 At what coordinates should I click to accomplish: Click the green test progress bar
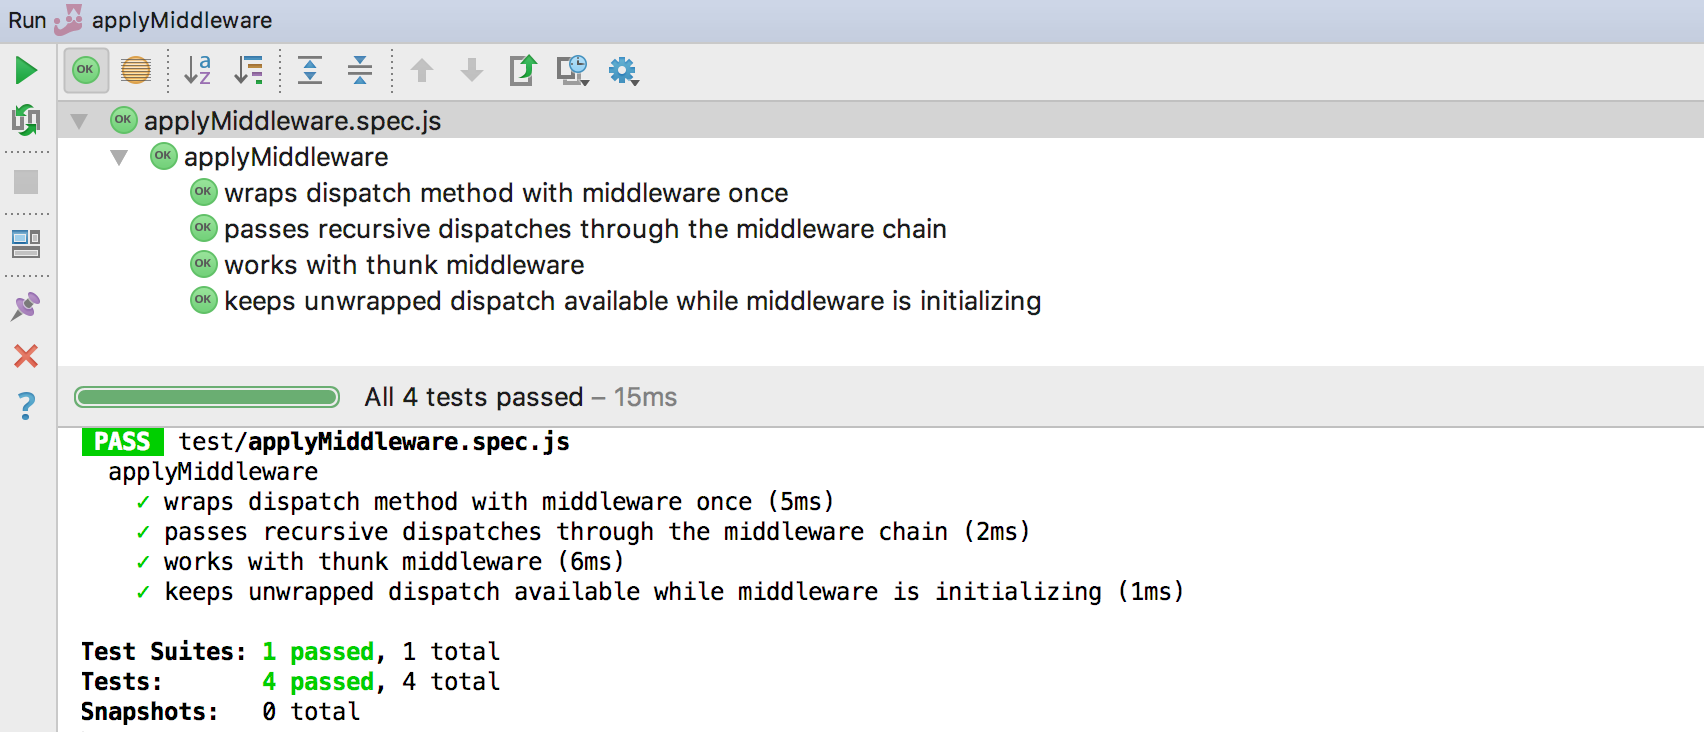[x=207, y=397]
